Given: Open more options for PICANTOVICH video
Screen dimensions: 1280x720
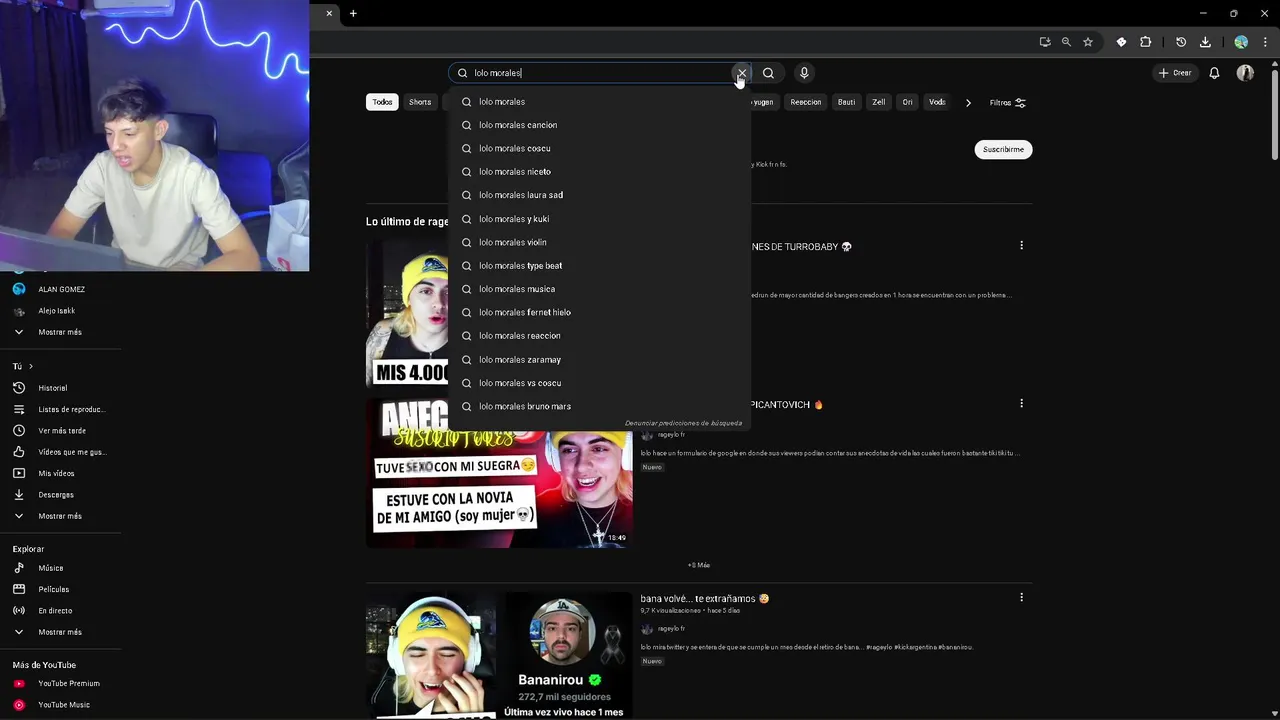Looking at the screenshot, I should 1021,403.
